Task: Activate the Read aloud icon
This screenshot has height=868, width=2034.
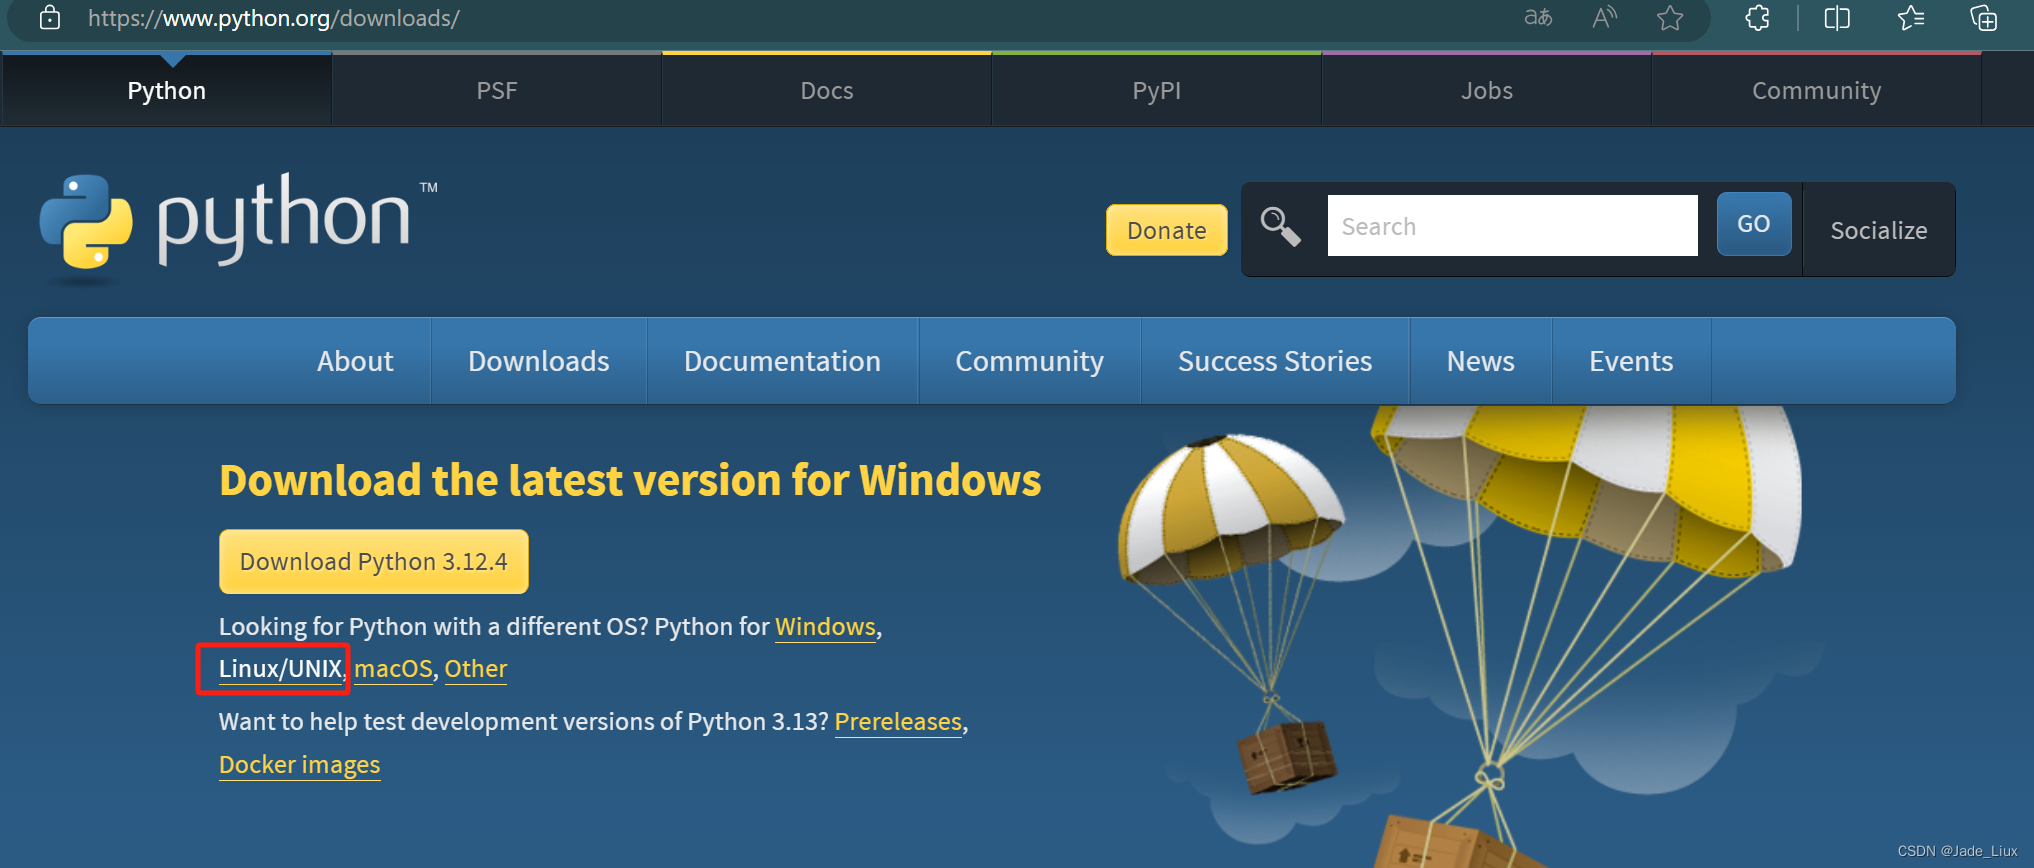Action: coord(1605,18)
